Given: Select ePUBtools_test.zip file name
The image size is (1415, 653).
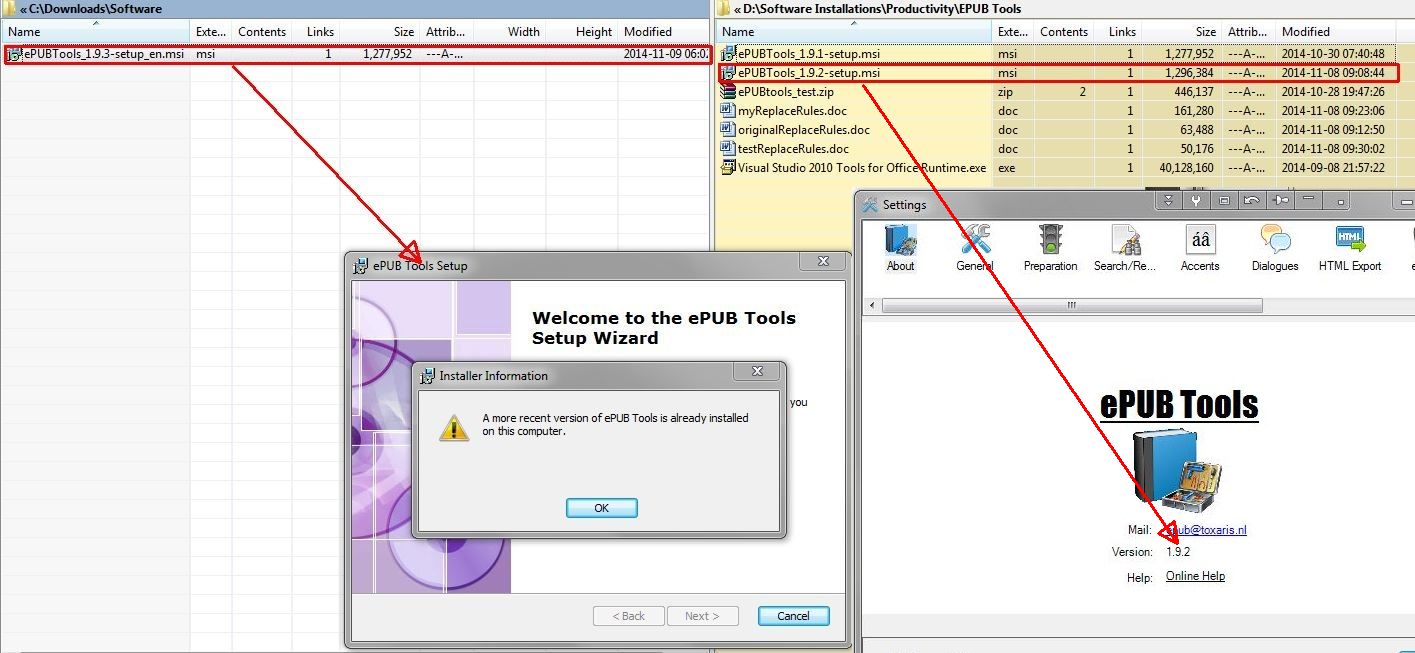Looking at the screenshot, I should click(786, 92).
